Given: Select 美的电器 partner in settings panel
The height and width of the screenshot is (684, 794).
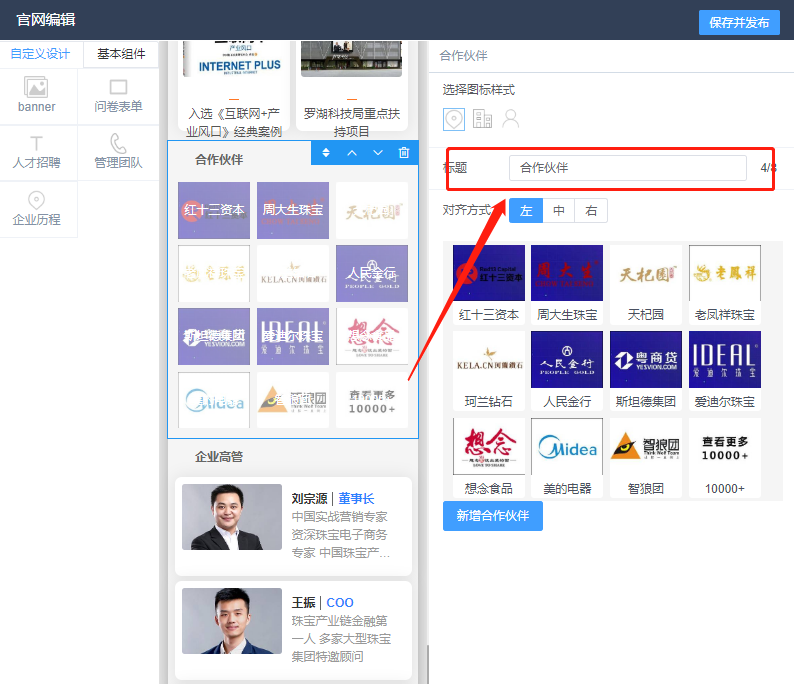Looking at the screenshot, I should click(x=567, y=457).
